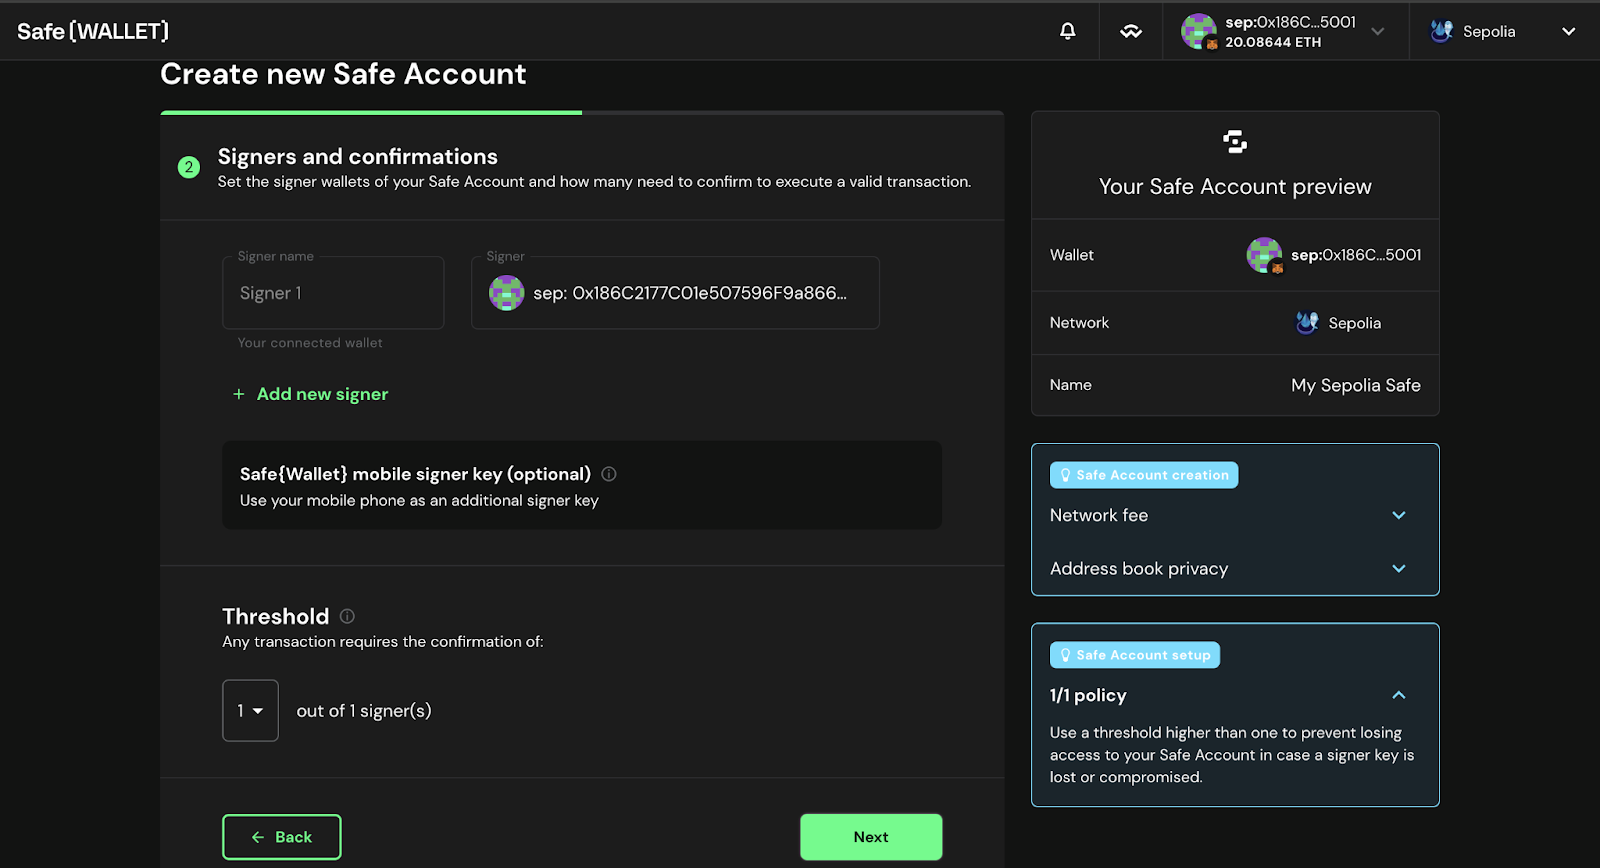Image resolution: width=1600 pixels, height=868 pixels.
Task: Click the Back button
Action: click(281, 837)
